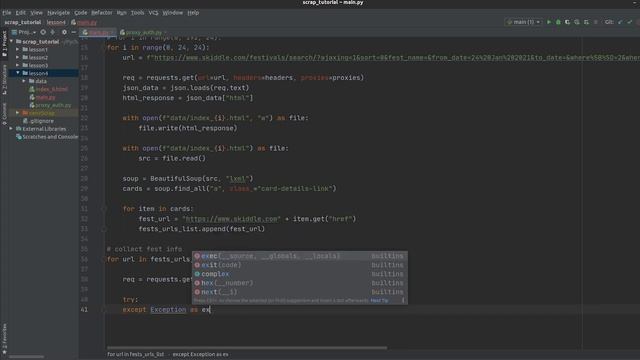The height and width of the screenshot is (360, 640).
Task: Choose complex from the autocomplete list
Action: (300, 274)
